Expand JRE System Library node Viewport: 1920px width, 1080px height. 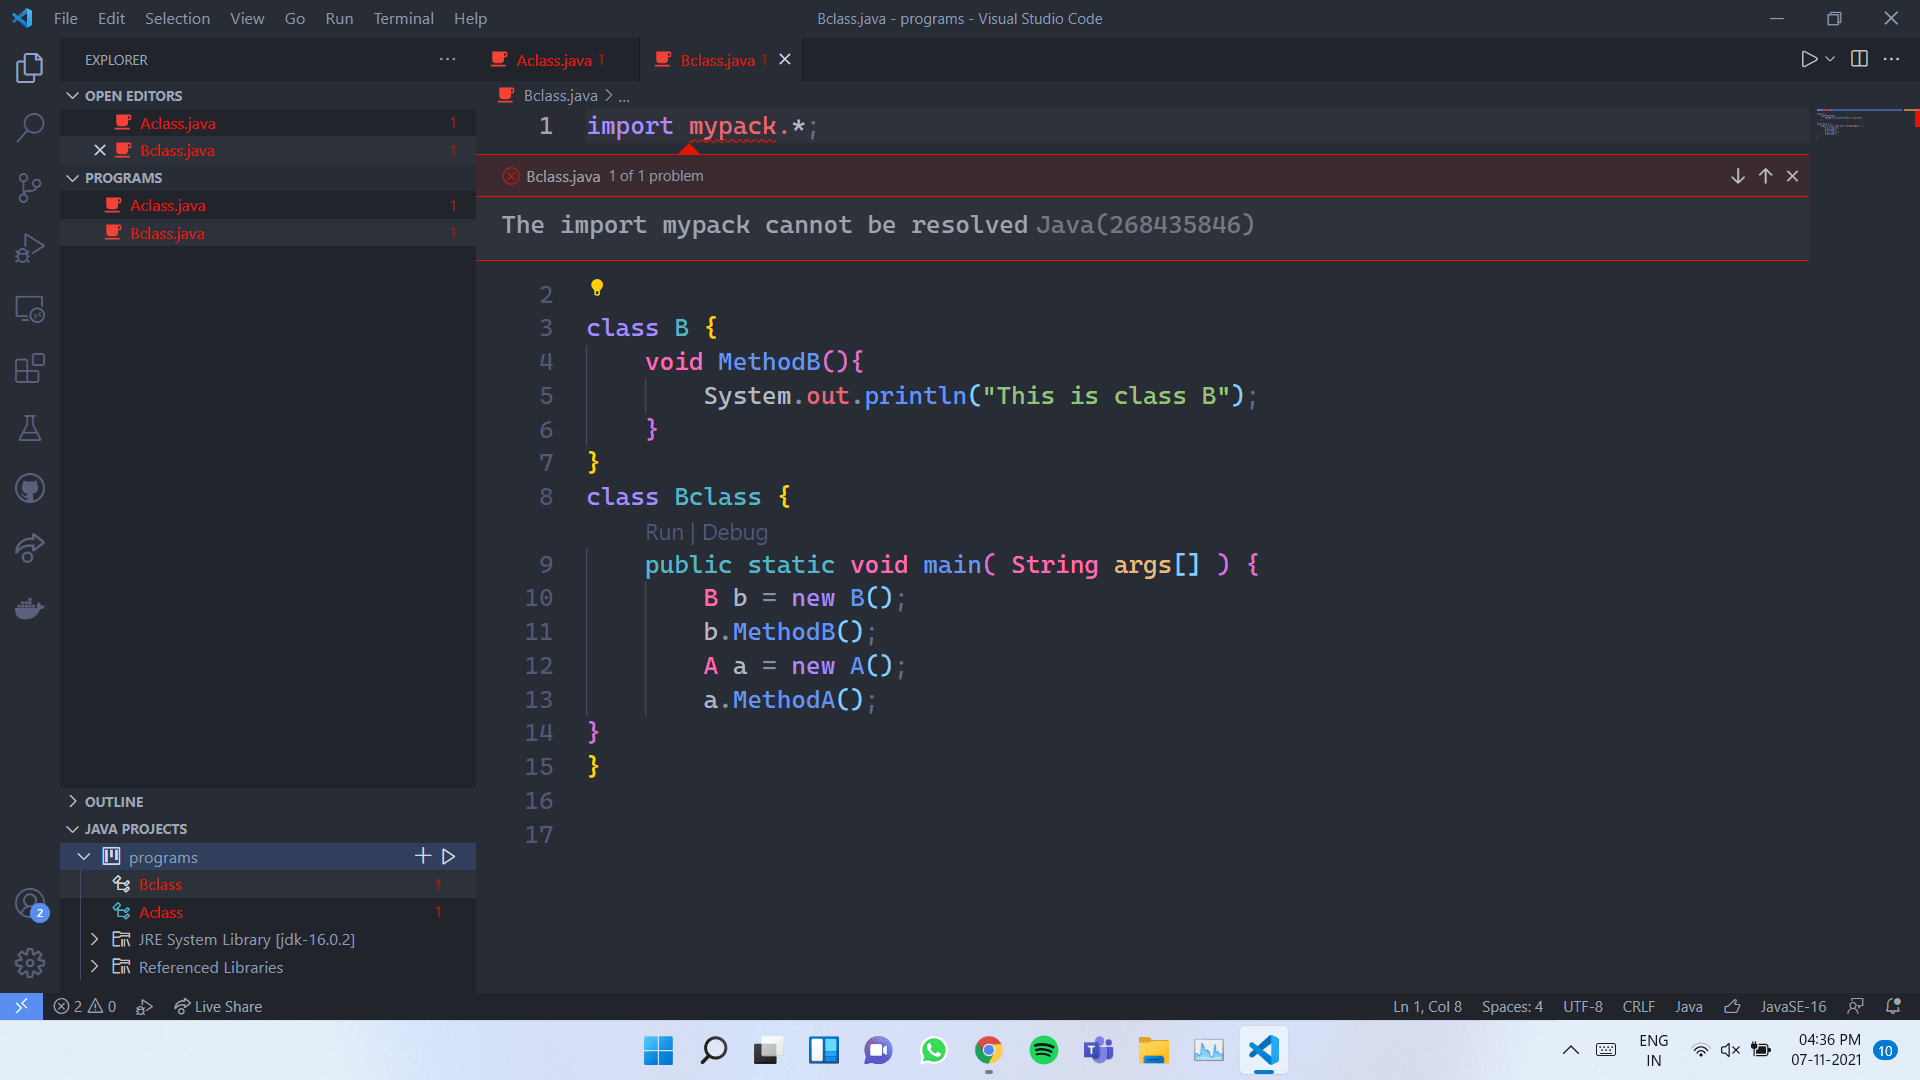94,939
